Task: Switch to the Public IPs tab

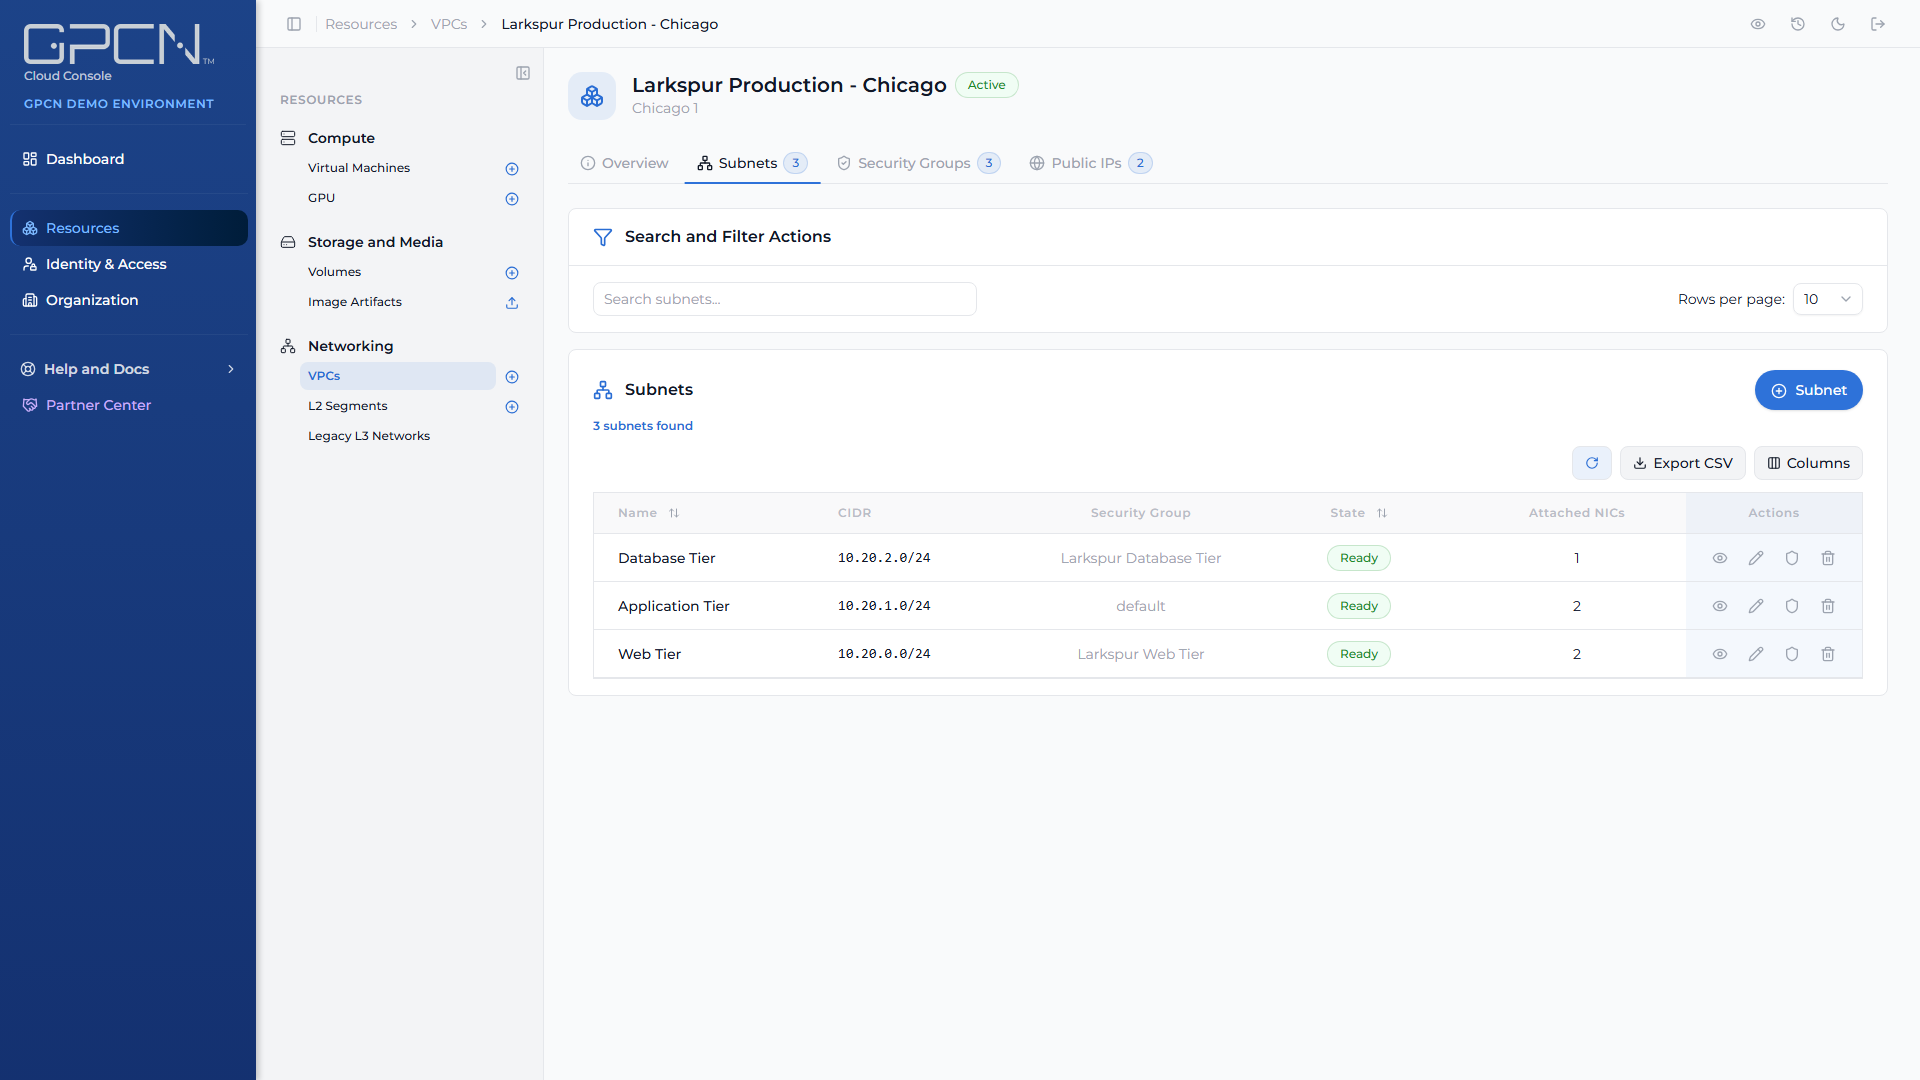Action: pos(1091,163)
